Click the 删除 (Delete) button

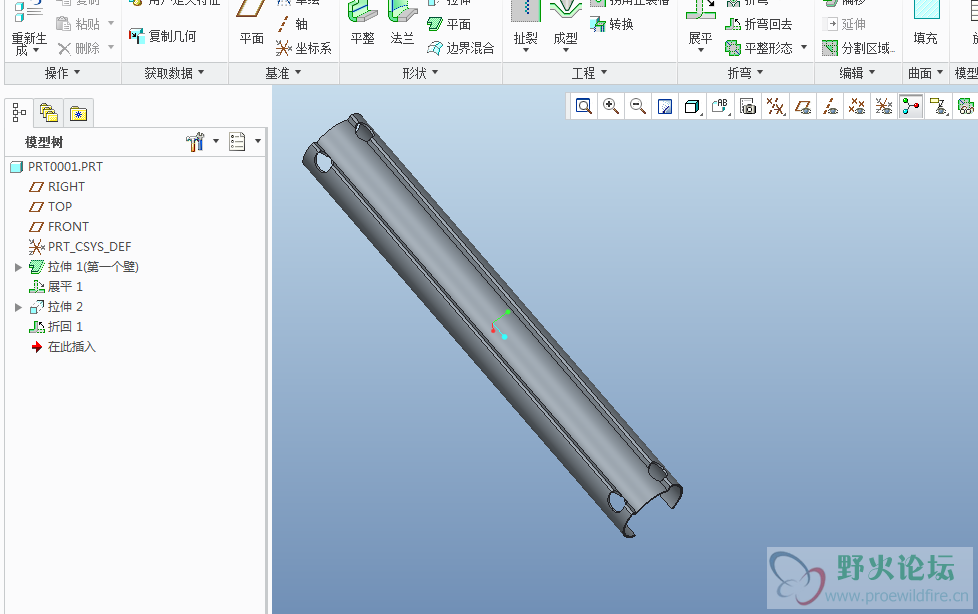[78, 48]
